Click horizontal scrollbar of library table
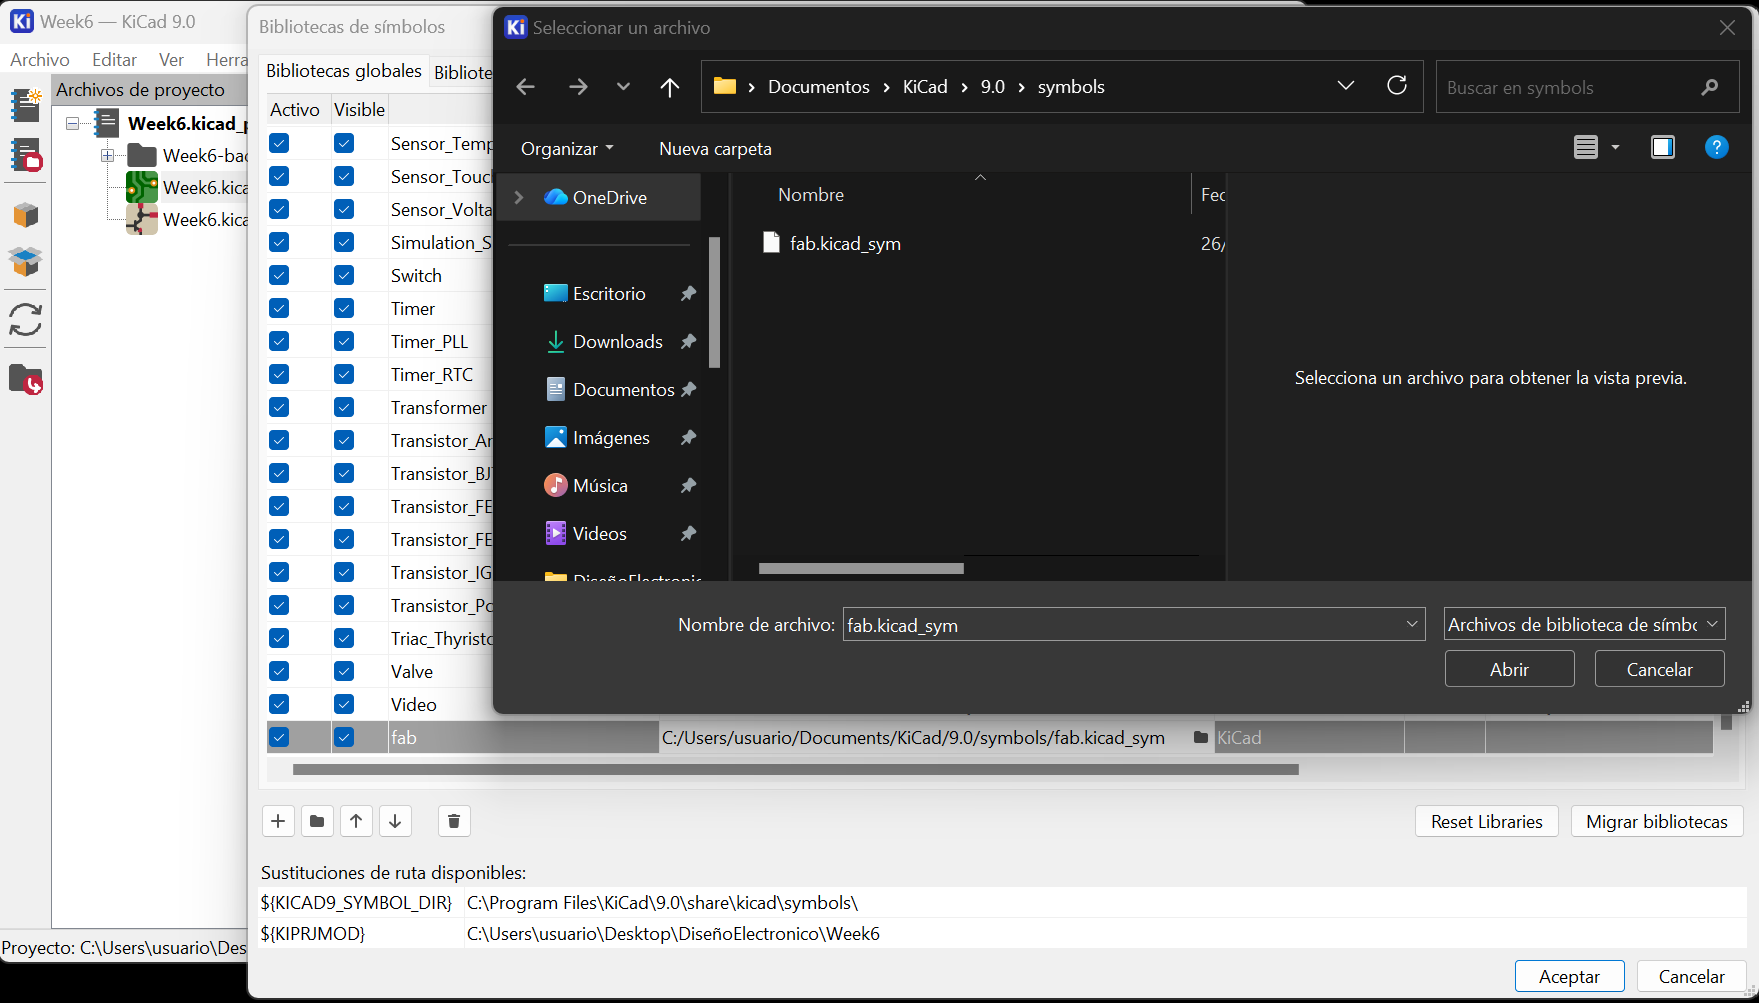Screen dimensions: 1759x1003 795,770
